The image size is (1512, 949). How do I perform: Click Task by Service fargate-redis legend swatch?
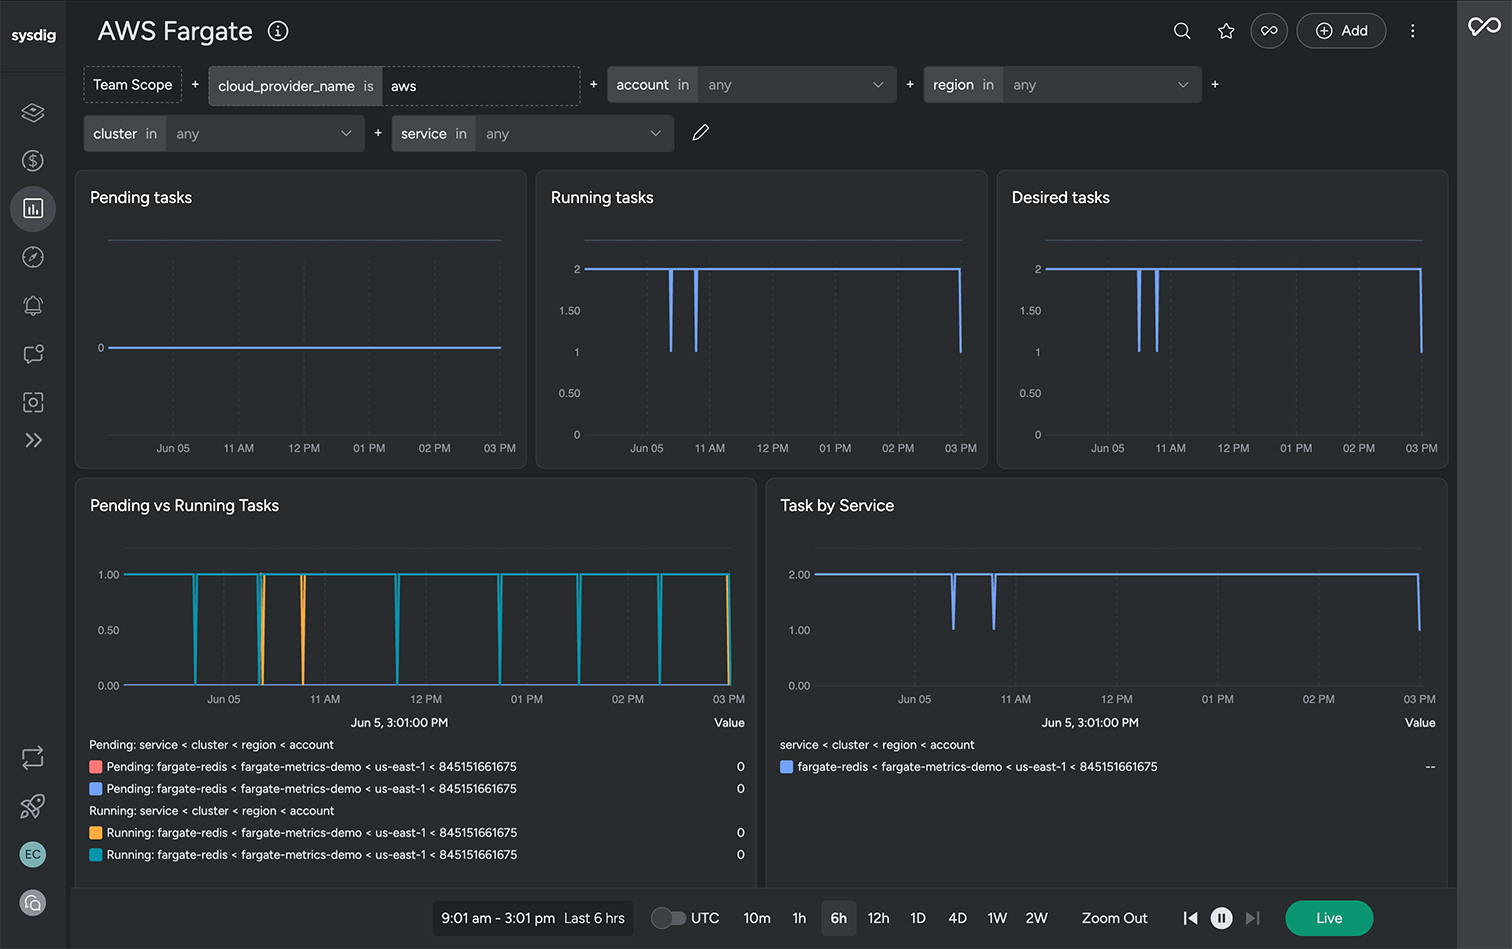[787, 767]
